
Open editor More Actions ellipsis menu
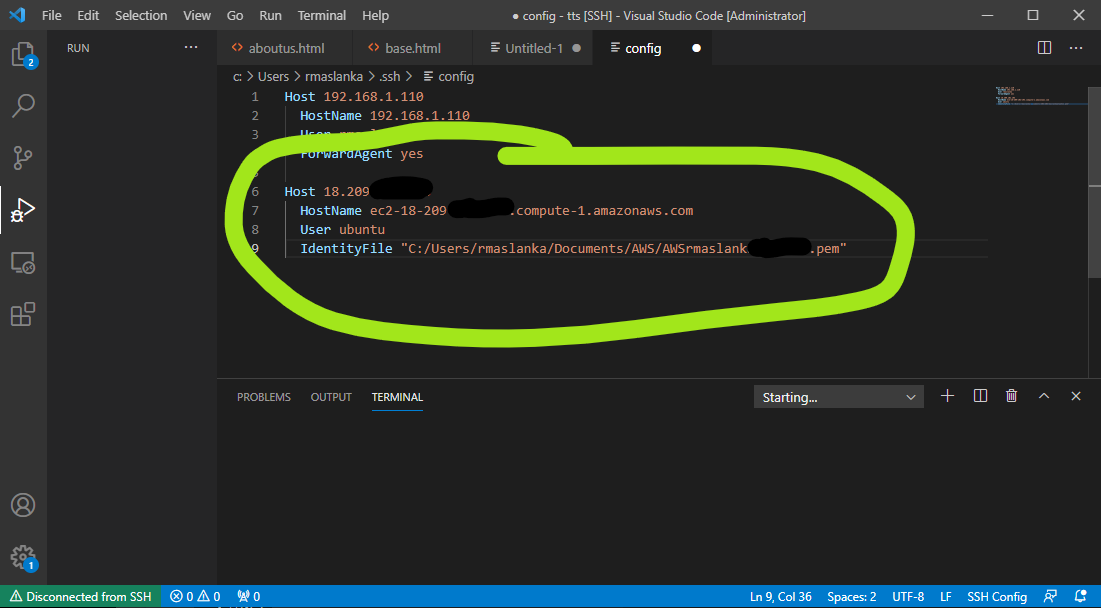pos(1075,46)
